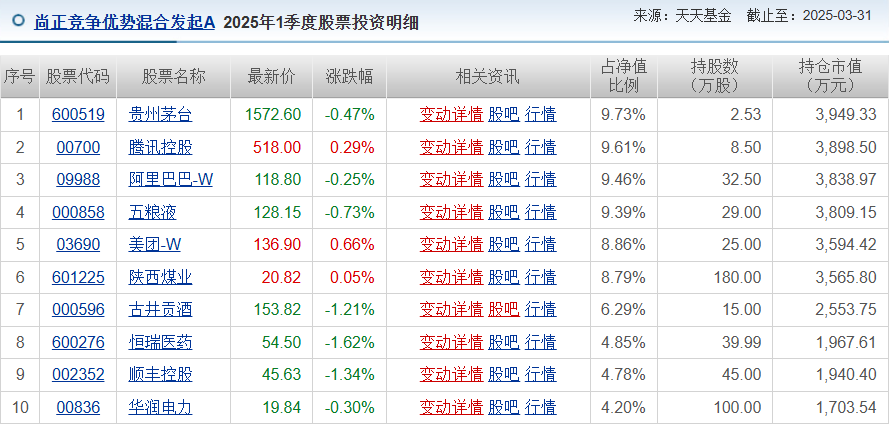Open 变动详情 for 五粮液 row
Viewport: 890px width, 425px height.
[451, 213]
